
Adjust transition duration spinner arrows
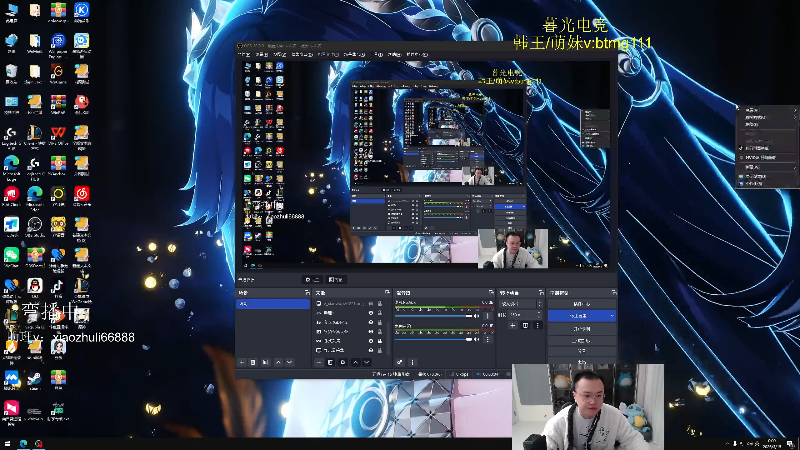tap(539, 315)
